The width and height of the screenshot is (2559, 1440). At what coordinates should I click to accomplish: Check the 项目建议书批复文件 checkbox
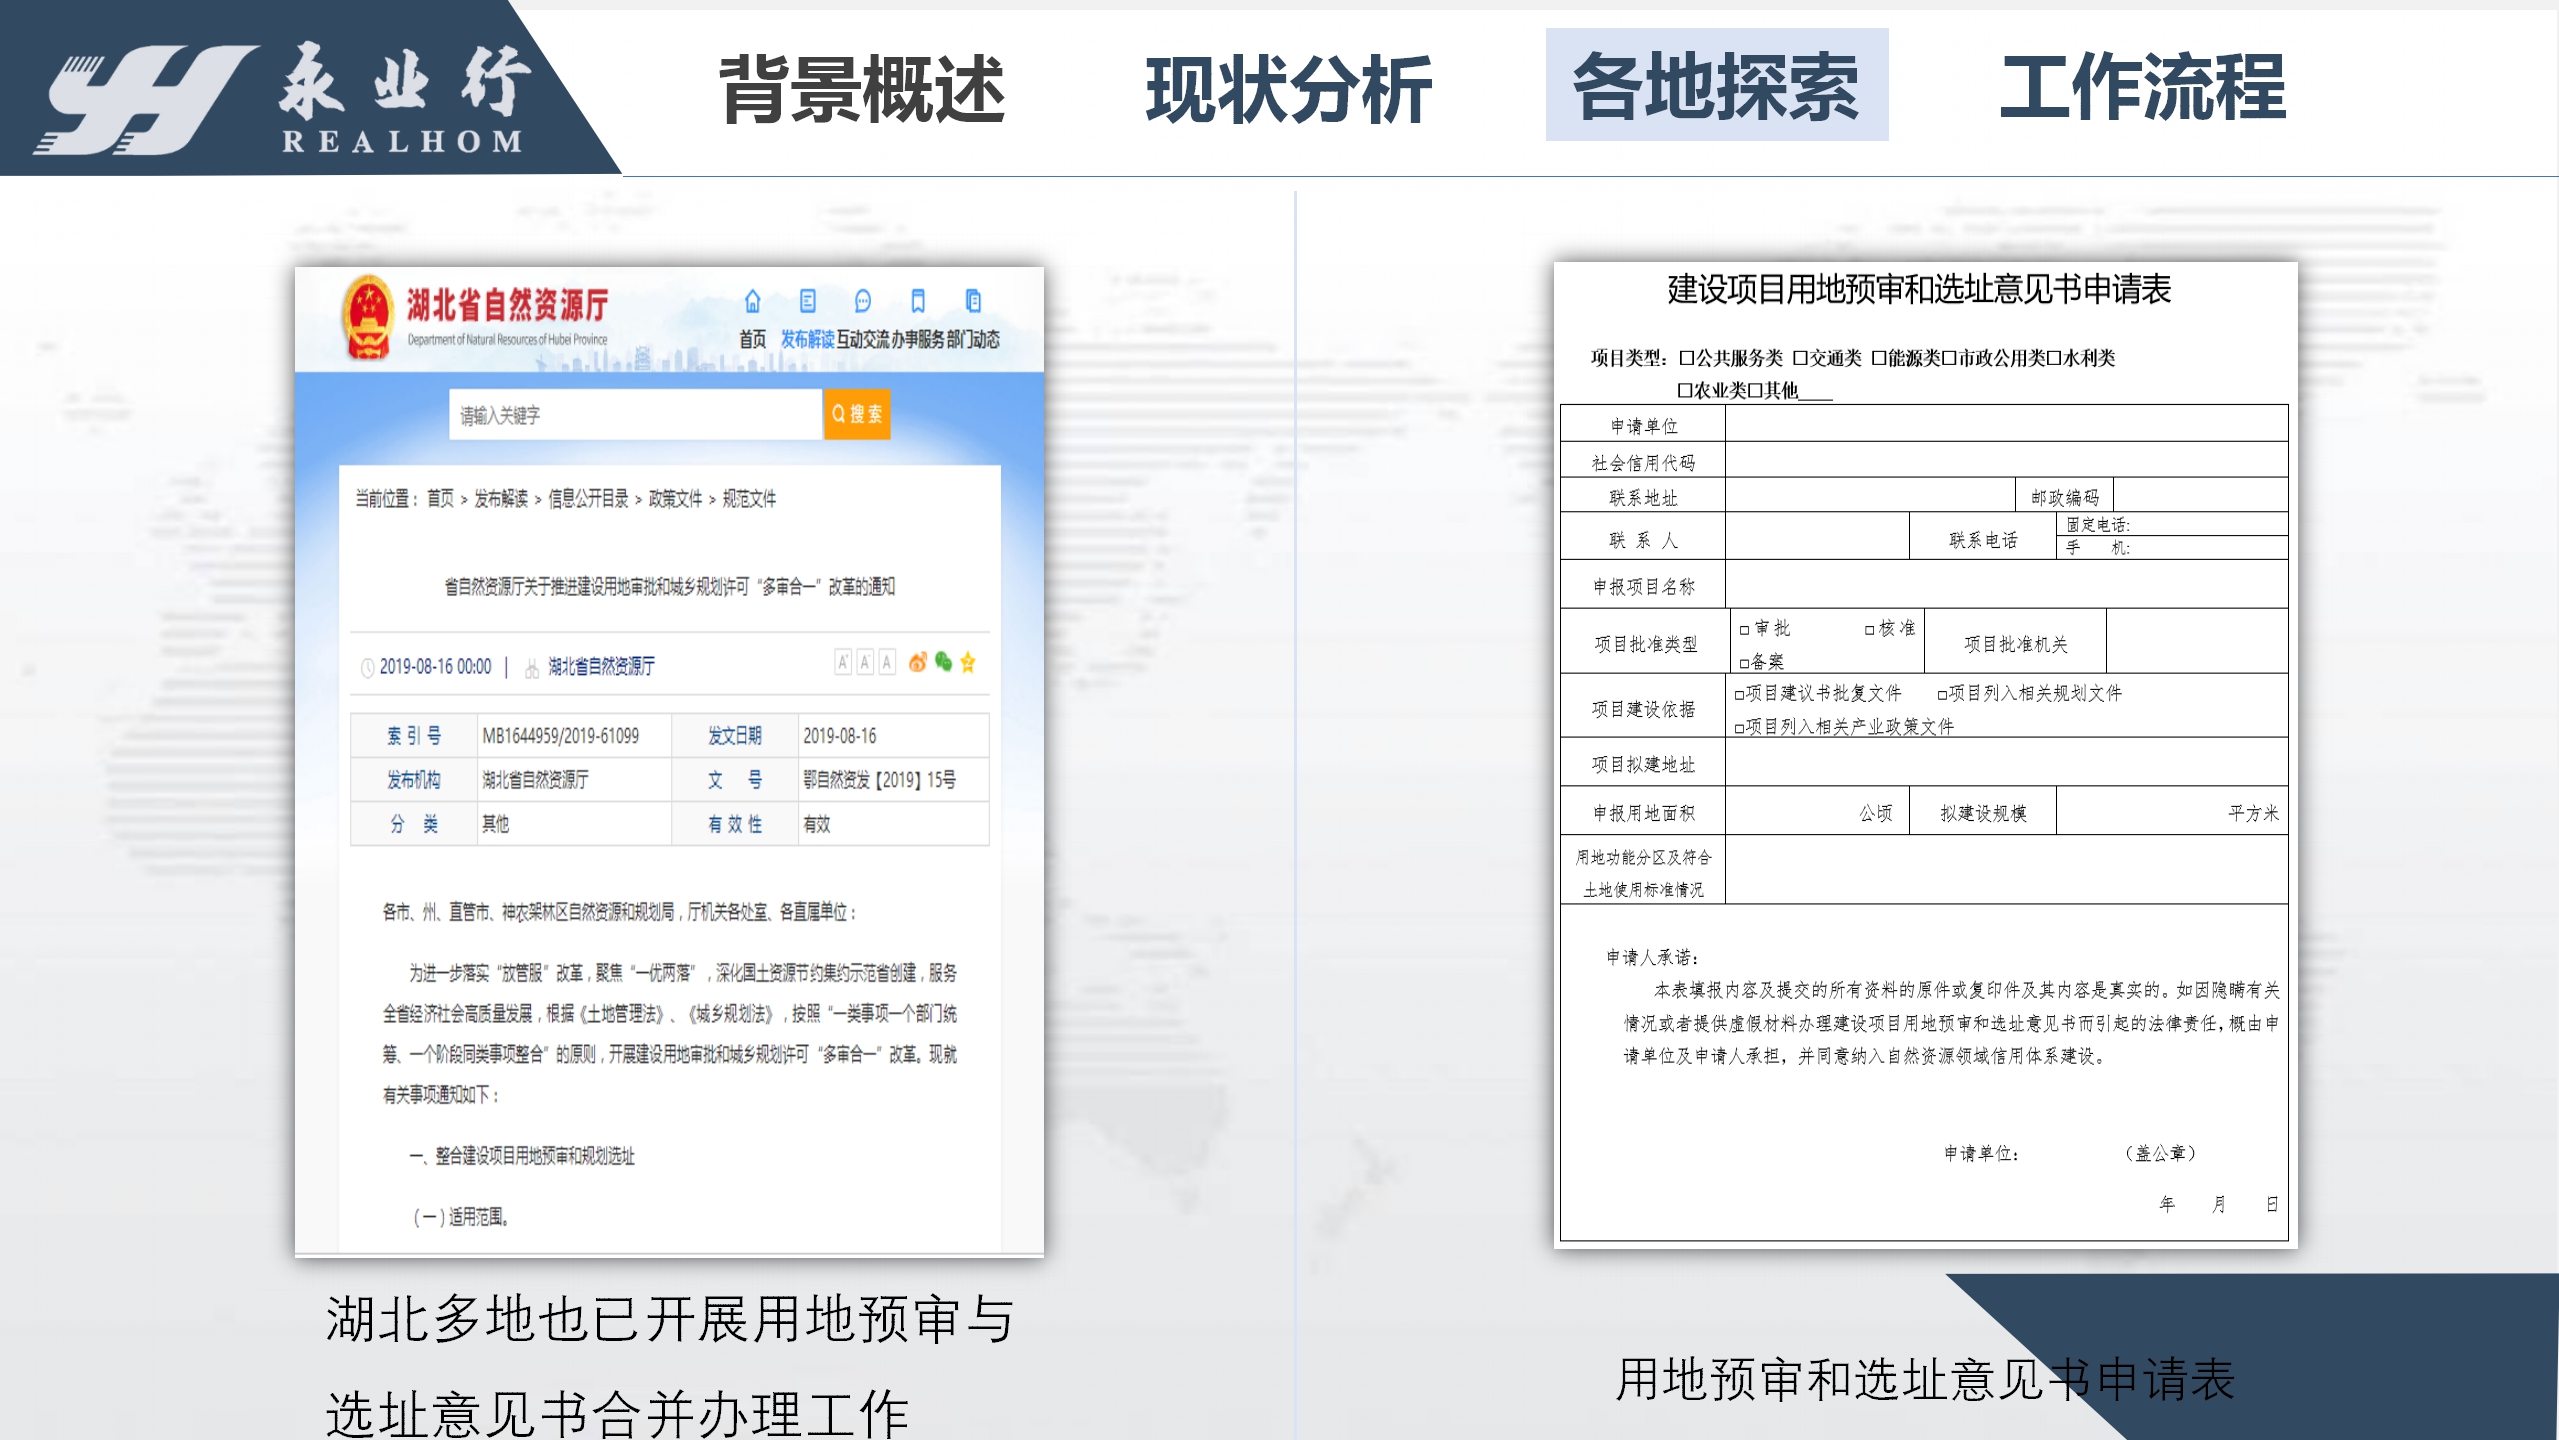pyautogui.click(x=1740, y=694)
